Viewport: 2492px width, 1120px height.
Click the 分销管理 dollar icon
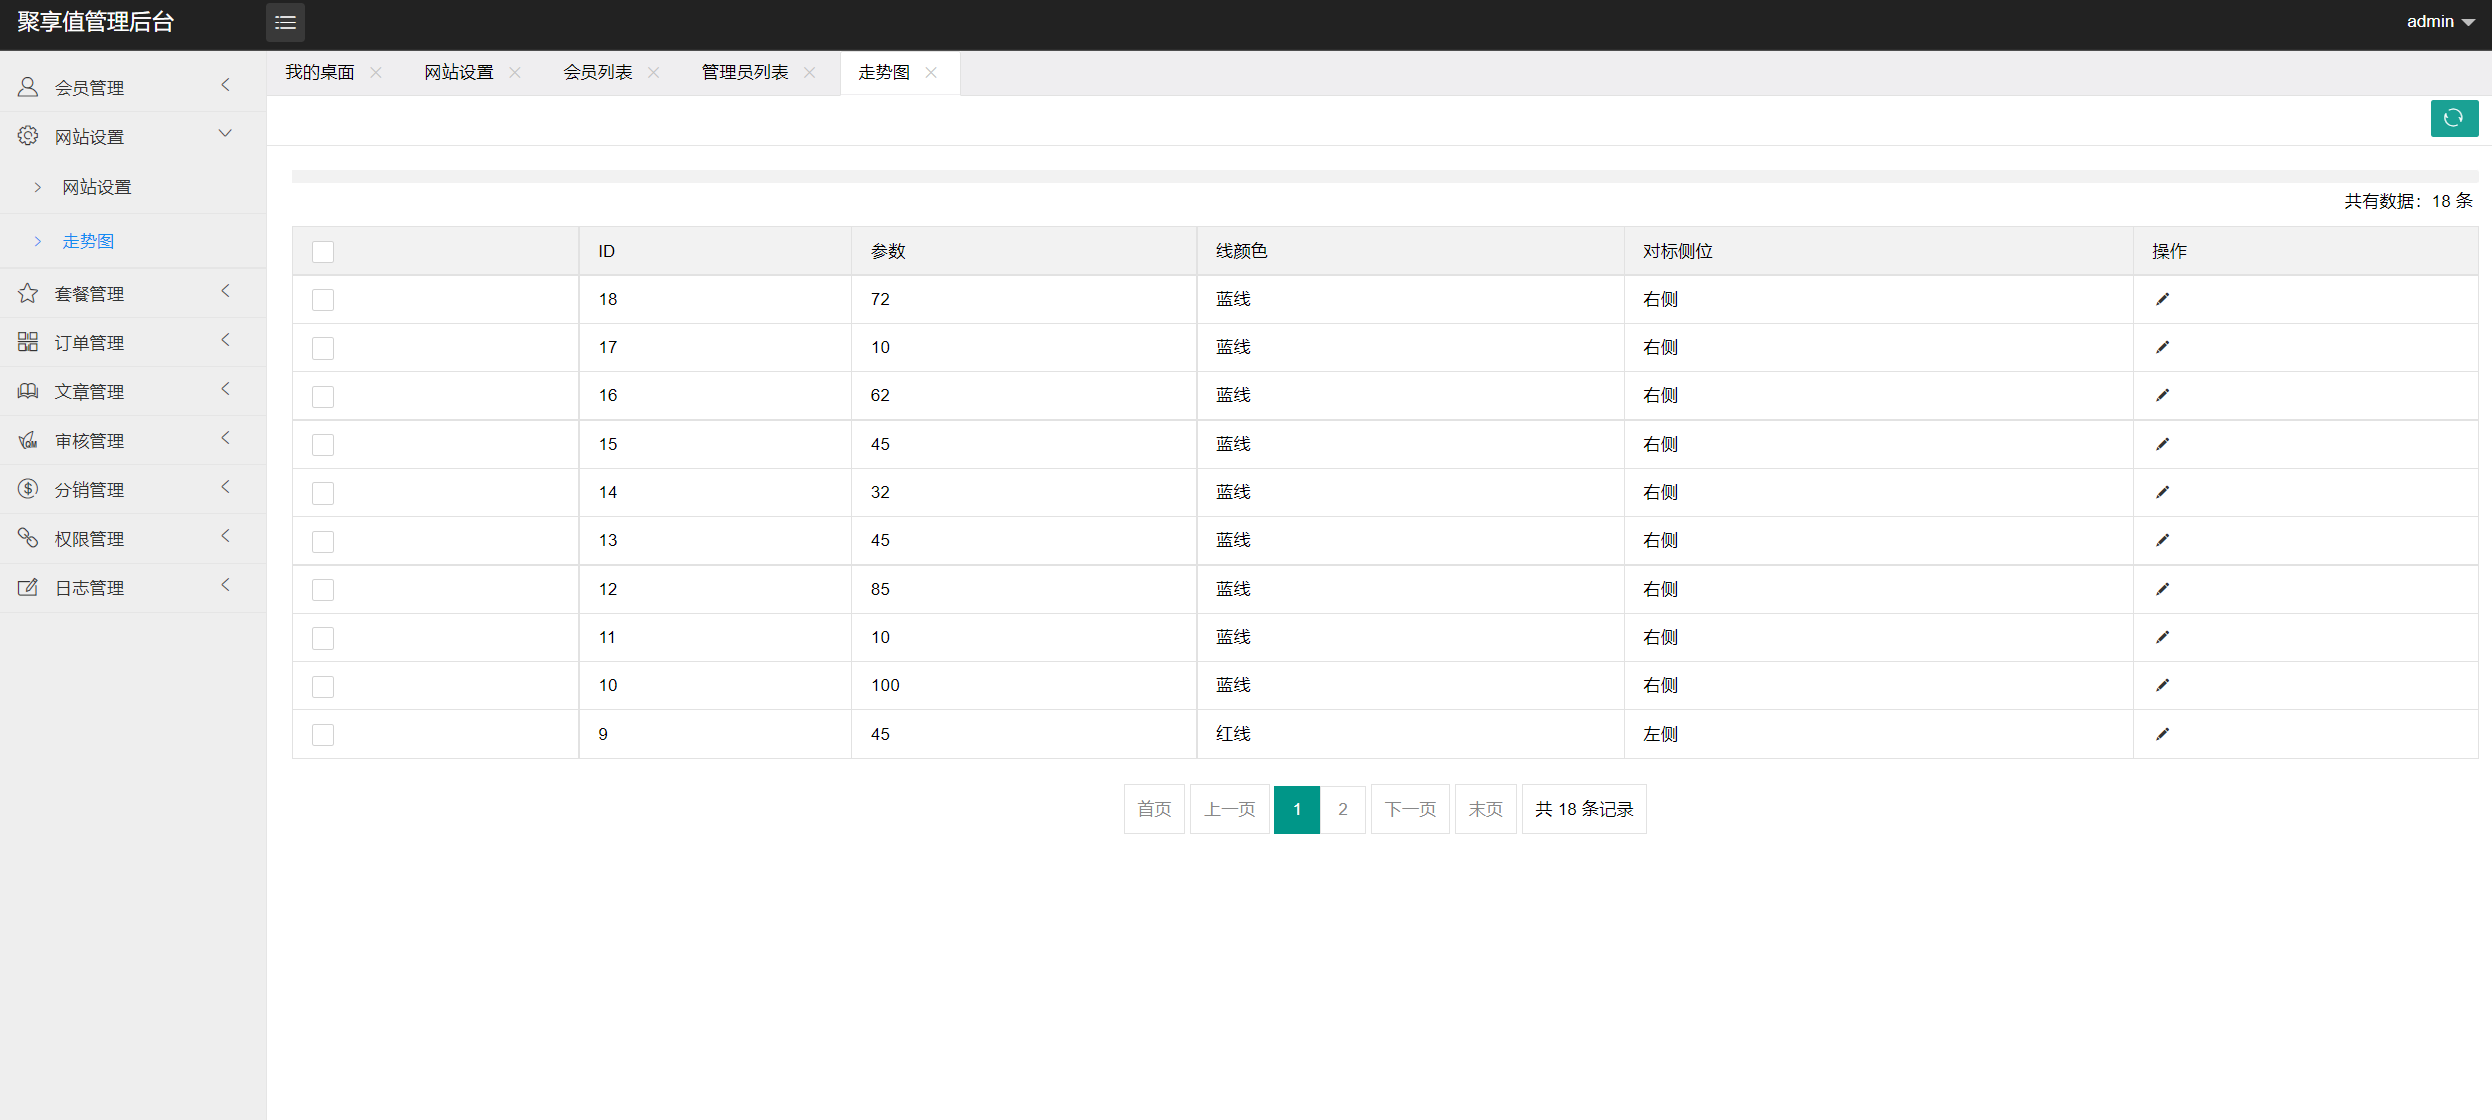tap(28, 489)
